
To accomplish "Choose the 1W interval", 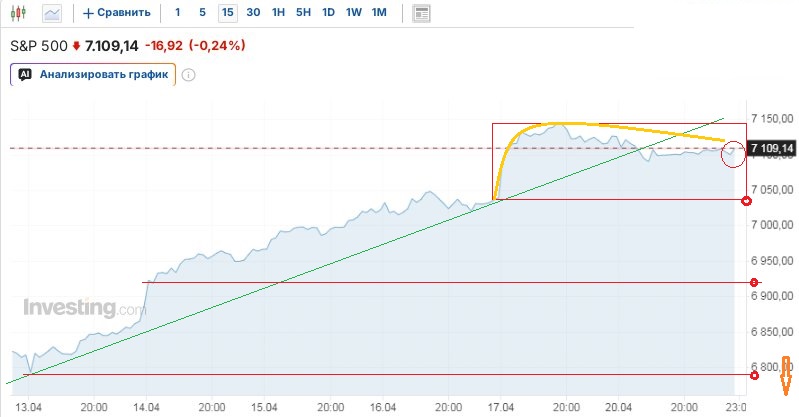I will [x=353, y=13].
